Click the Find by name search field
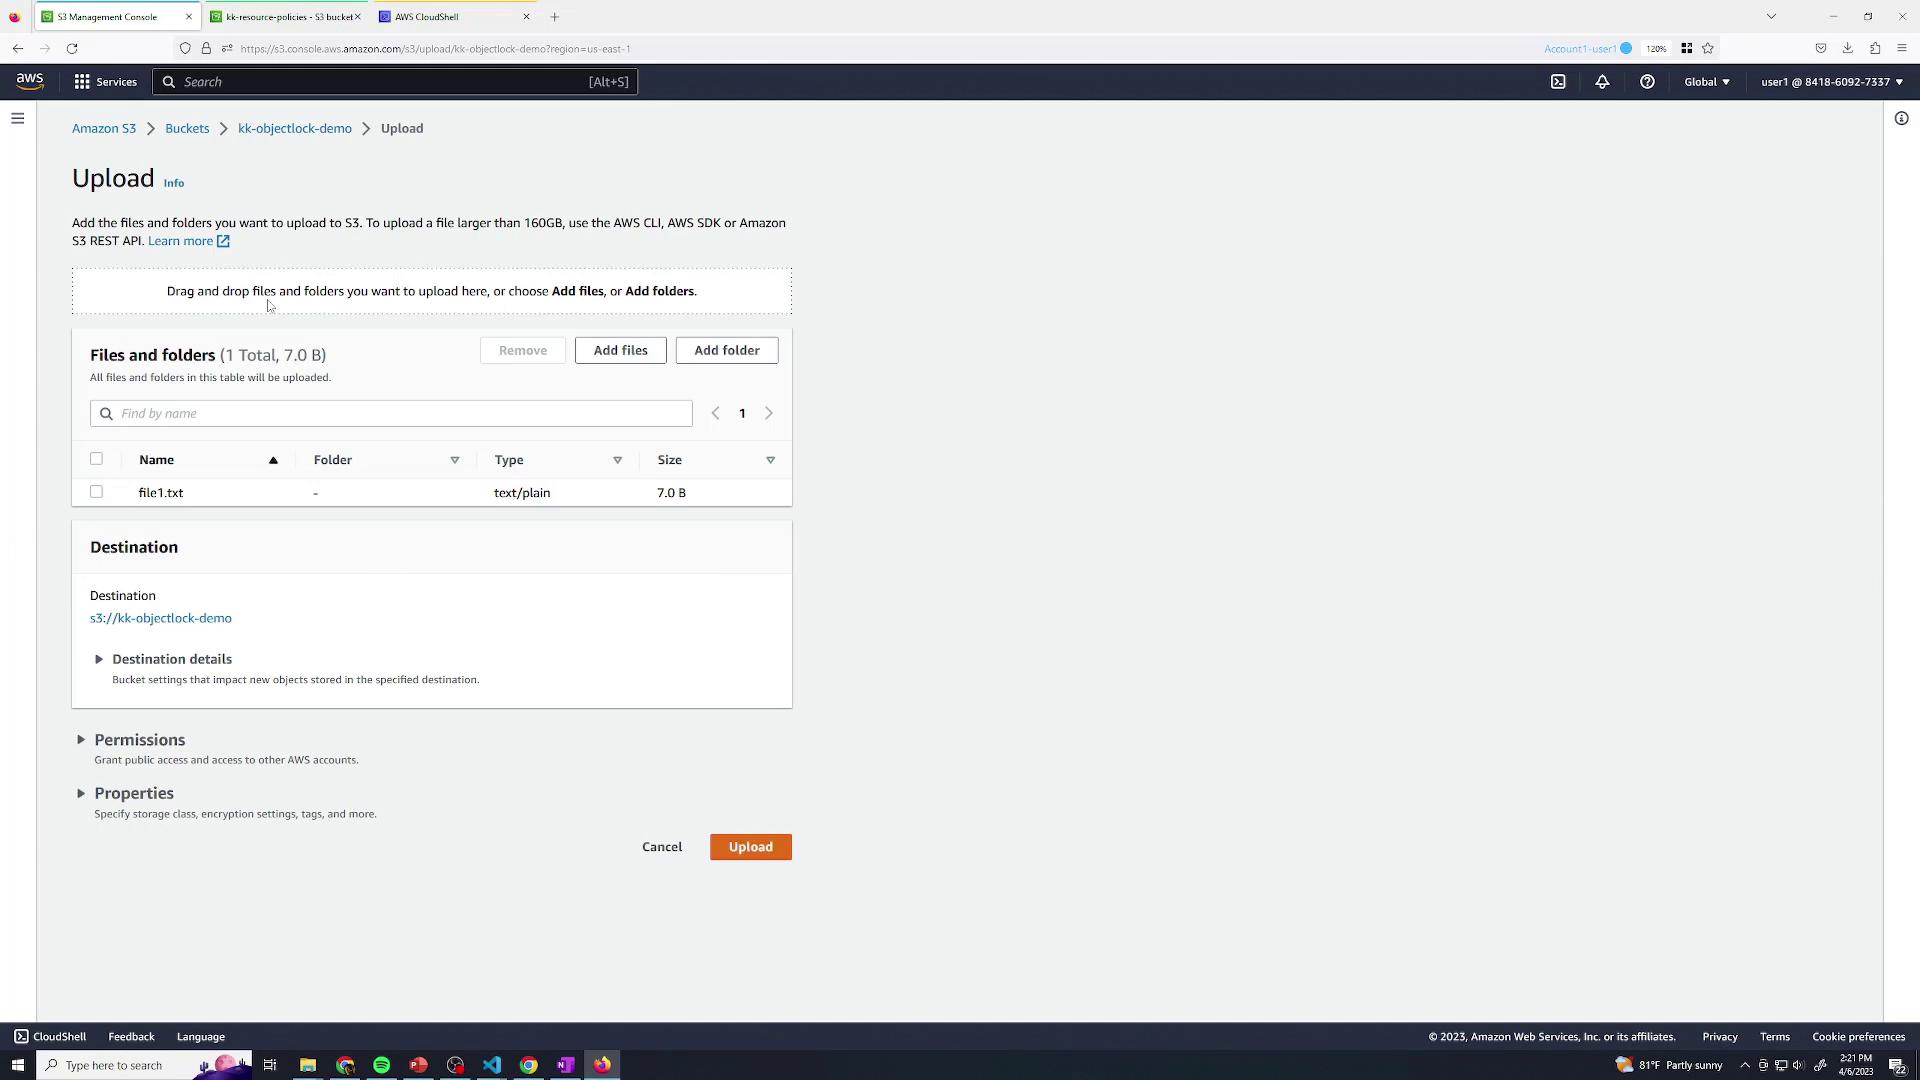 (x=400, y=413)
